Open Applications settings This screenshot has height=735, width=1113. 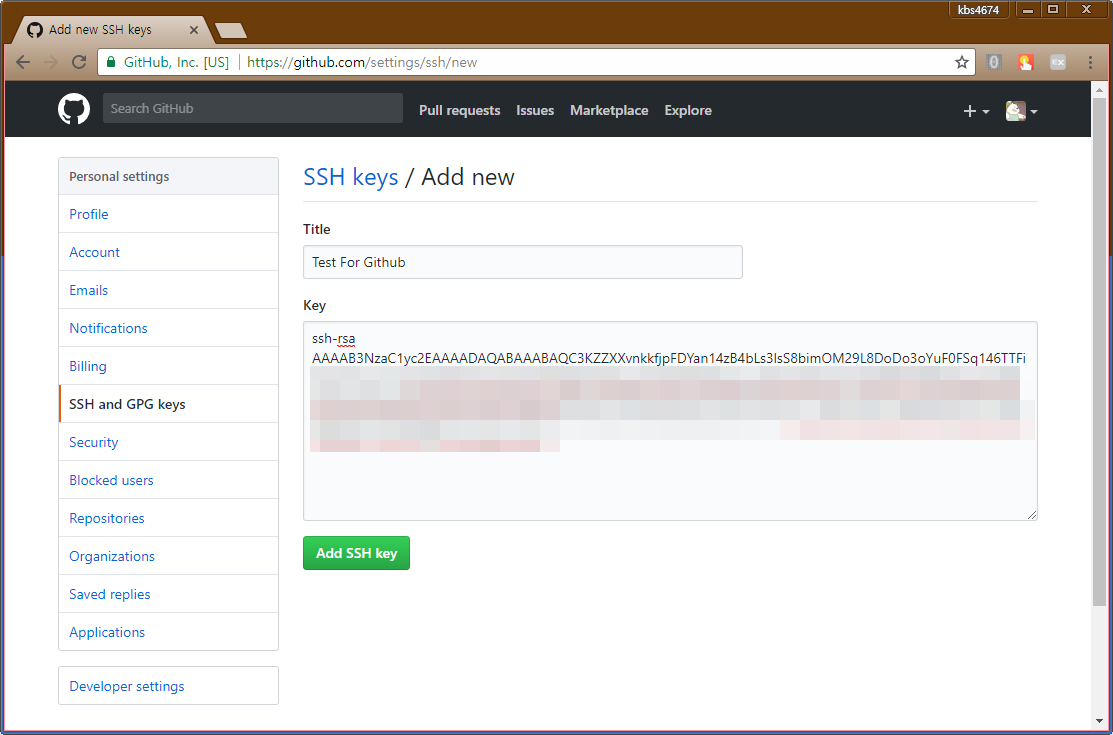[x=168, y=632]
